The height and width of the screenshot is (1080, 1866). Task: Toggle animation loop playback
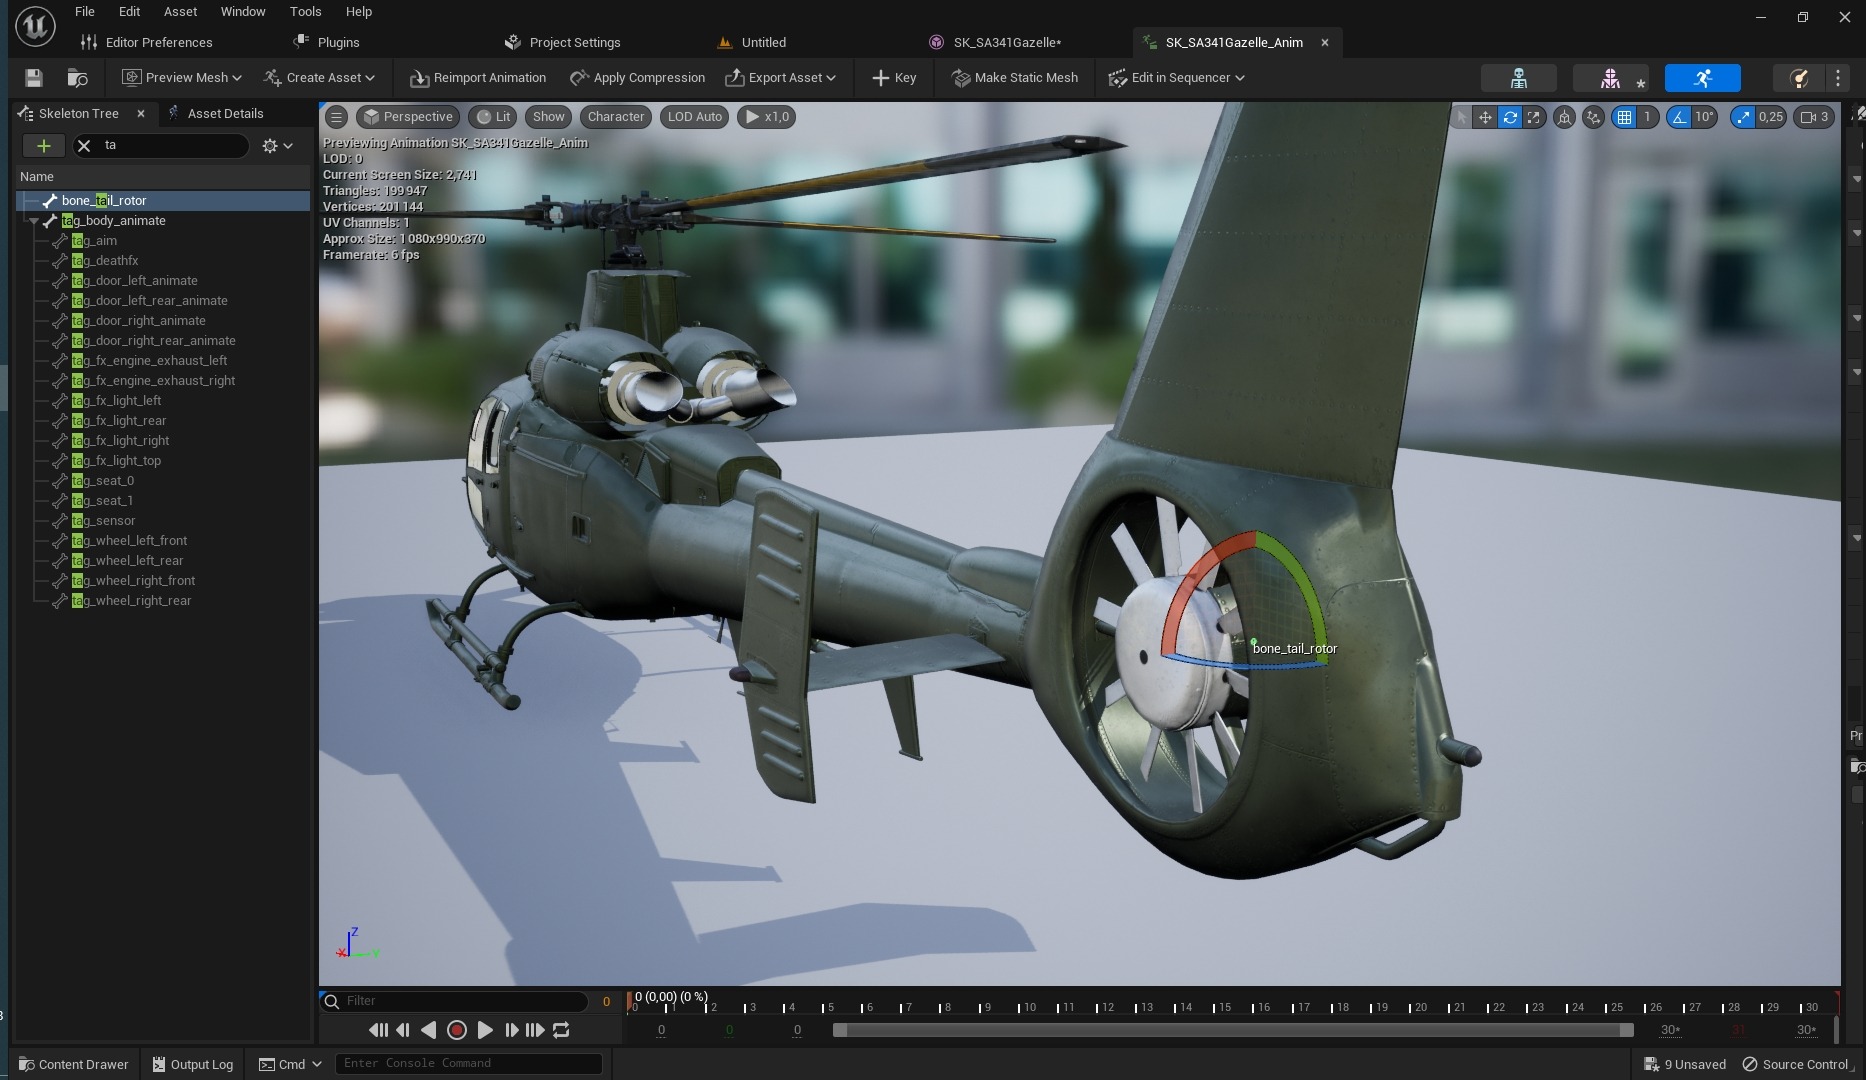click(x=561, y=1030)
